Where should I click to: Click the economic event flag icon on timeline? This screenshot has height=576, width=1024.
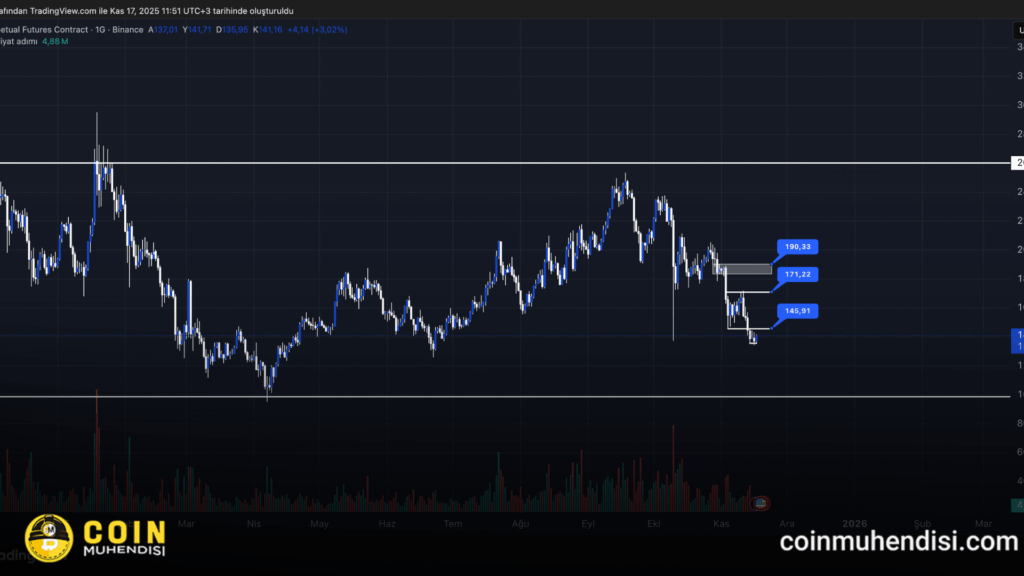pyautogui.click(x=760, y=501)
